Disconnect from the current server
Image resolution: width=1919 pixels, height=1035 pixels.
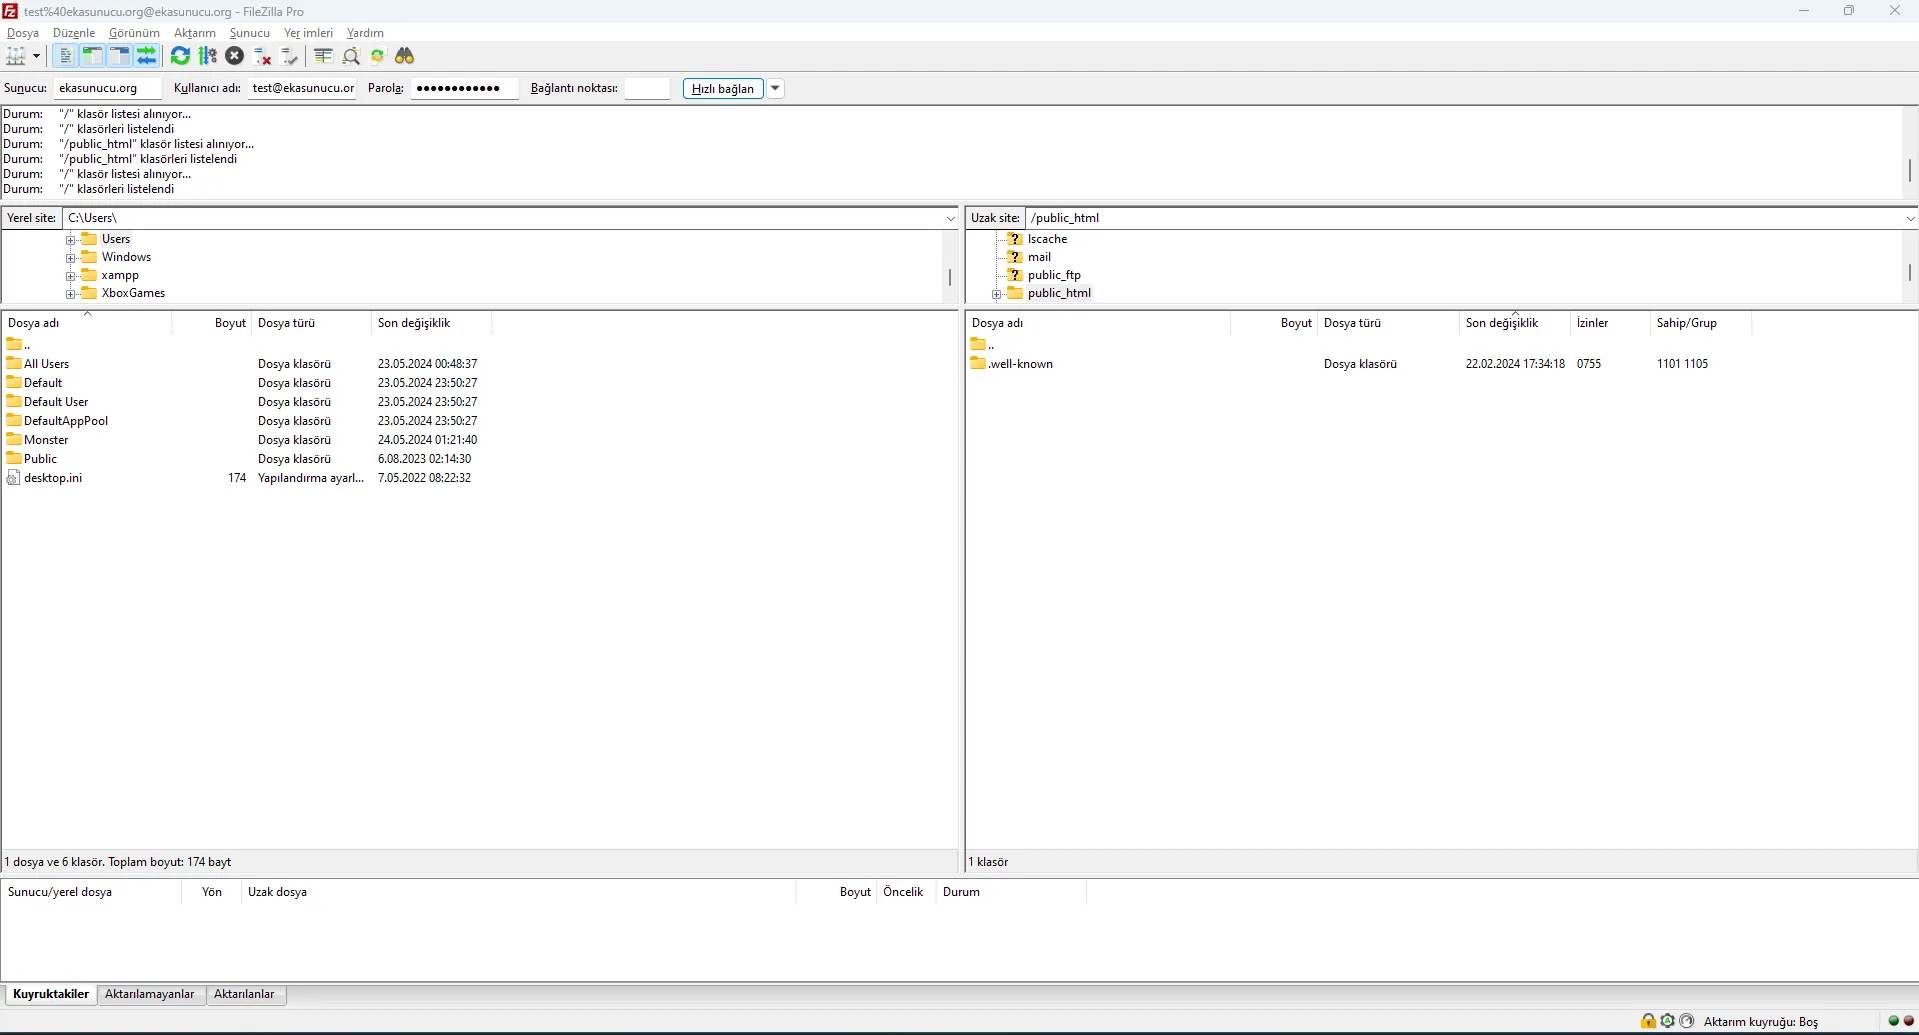(262, 56)
